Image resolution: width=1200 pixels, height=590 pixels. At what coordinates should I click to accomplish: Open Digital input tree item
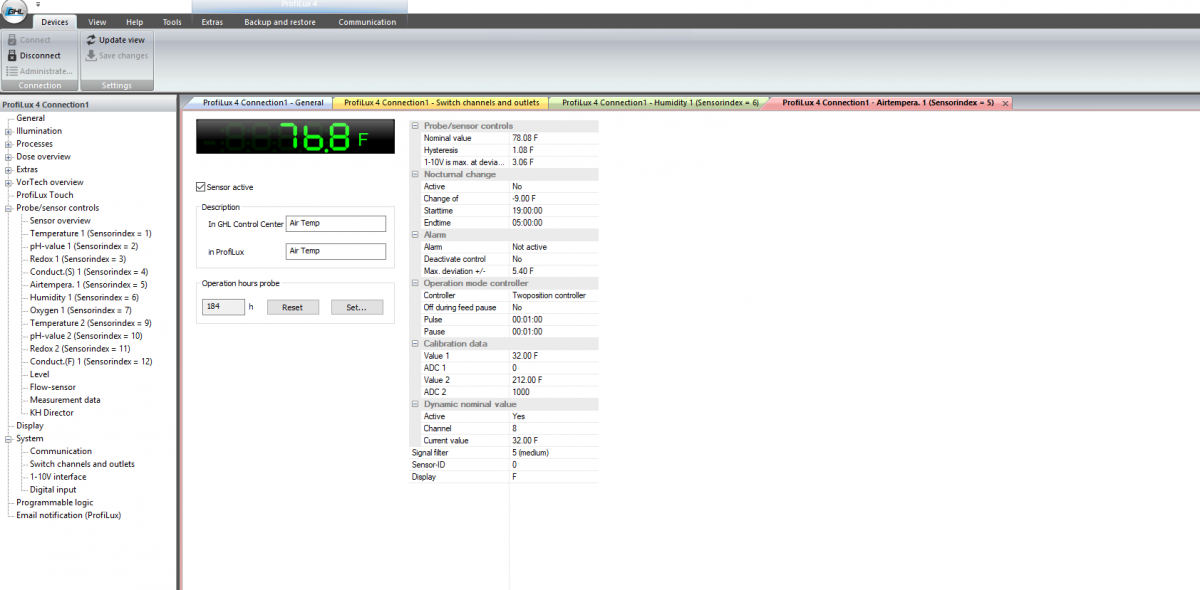tap(53, 490)
